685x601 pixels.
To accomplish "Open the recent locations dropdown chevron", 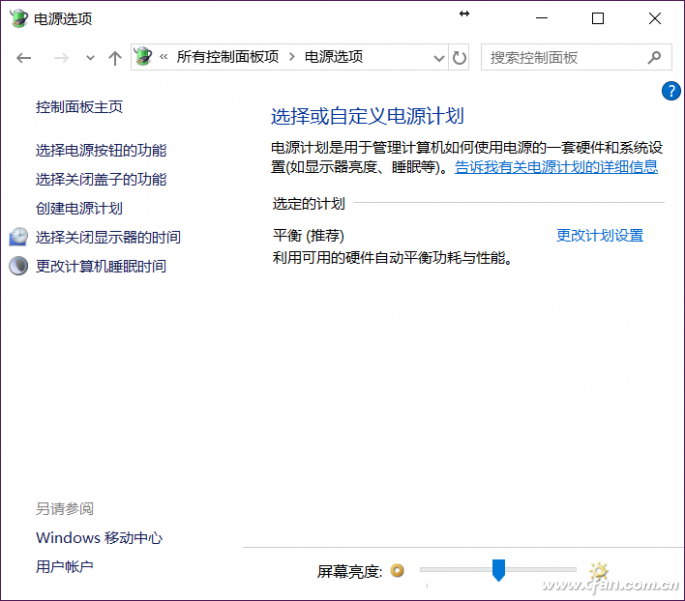I will click(90, 58).
